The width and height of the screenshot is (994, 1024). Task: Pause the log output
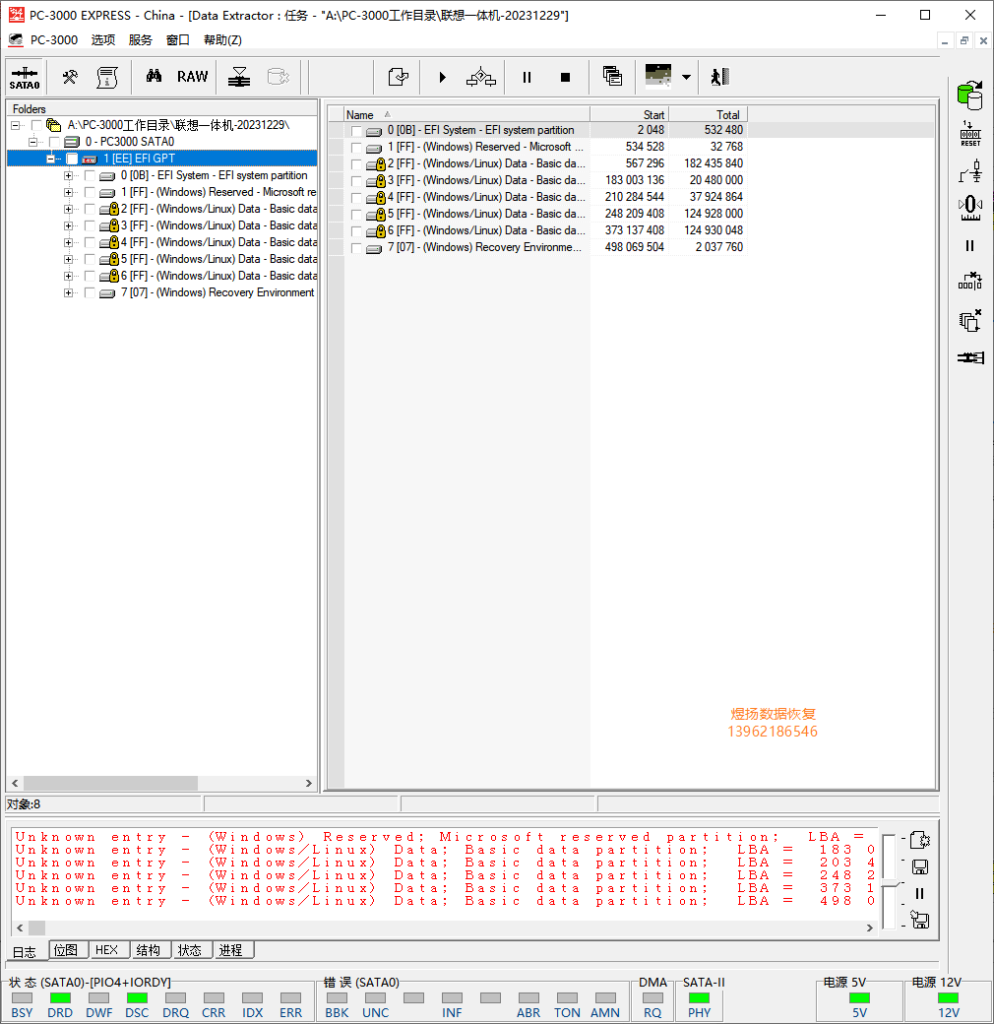click(x=920, y=893)
